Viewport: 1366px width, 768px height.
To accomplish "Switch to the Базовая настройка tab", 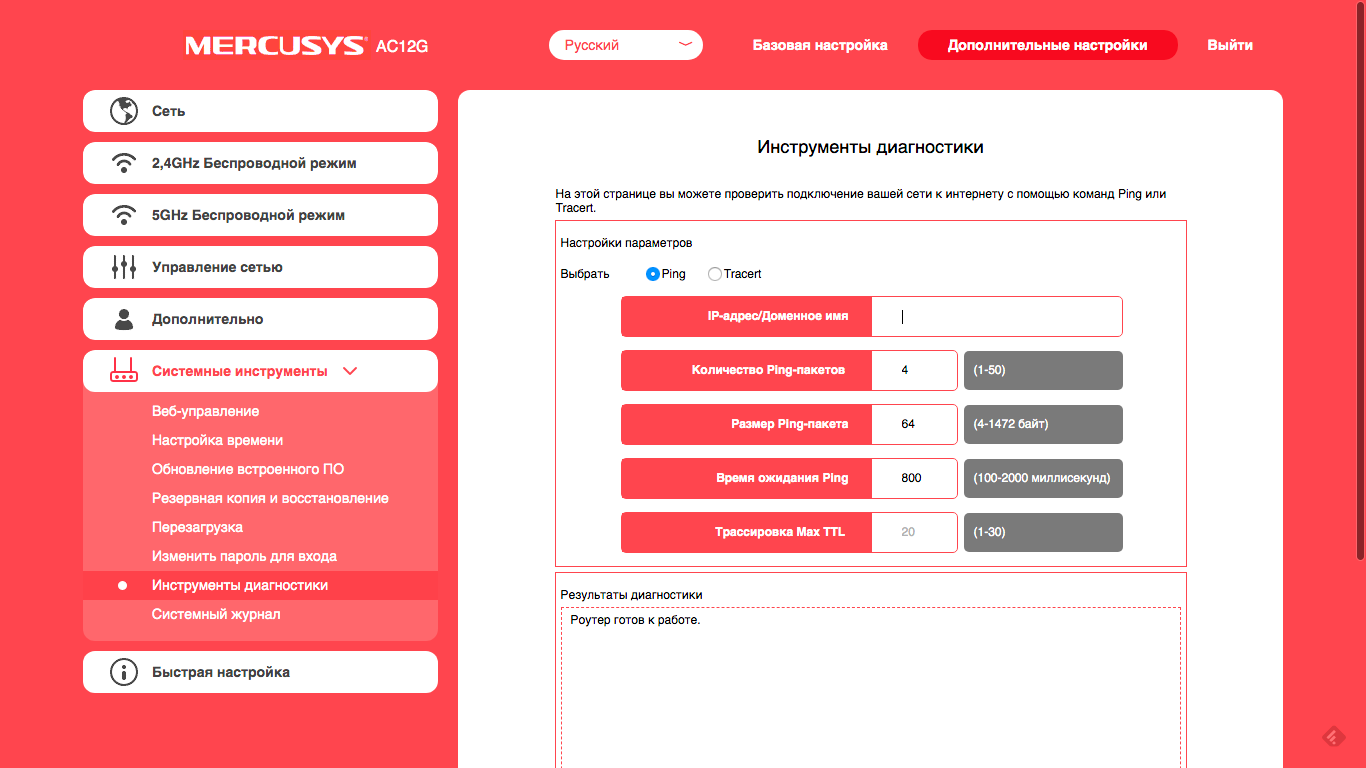I will pyautogui.click(x=820, y=45).
